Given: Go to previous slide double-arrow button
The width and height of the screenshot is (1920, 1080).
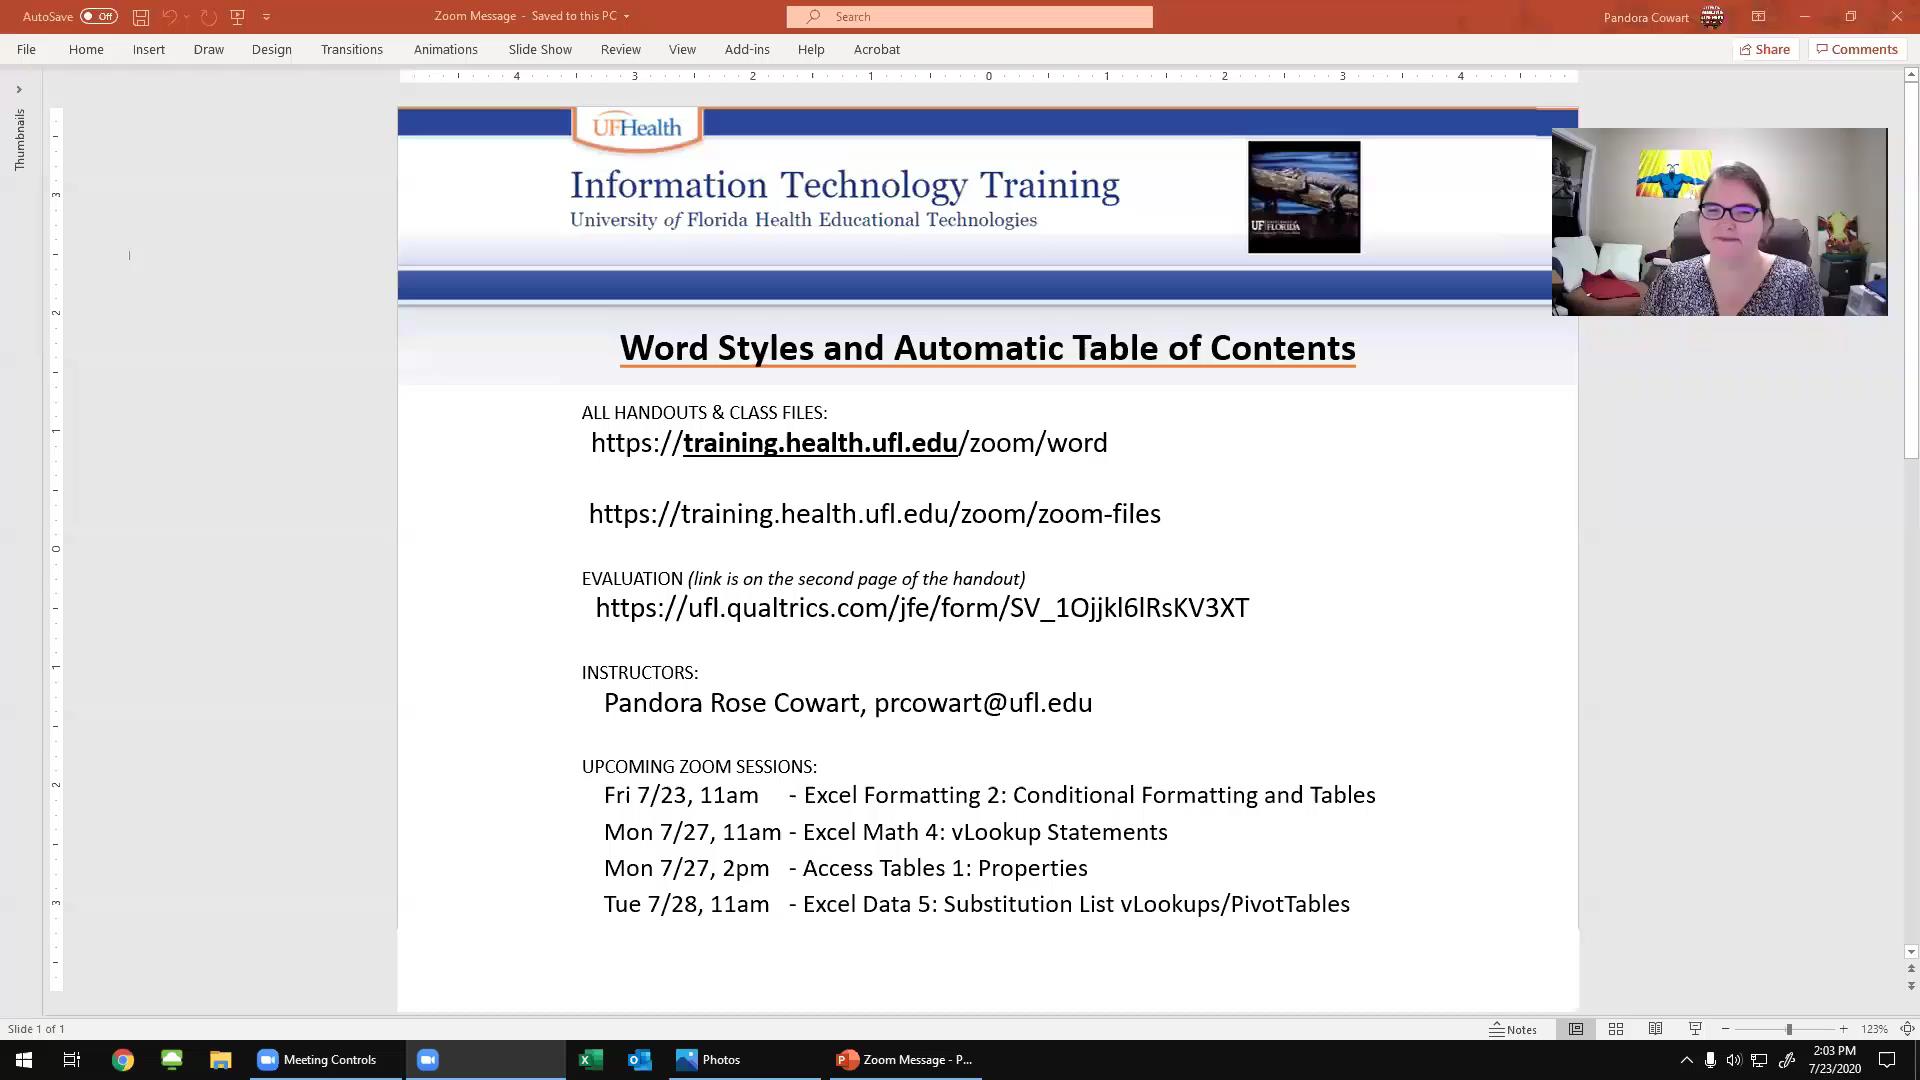Looking at the screenshot, I should (x=1911, y=969).
